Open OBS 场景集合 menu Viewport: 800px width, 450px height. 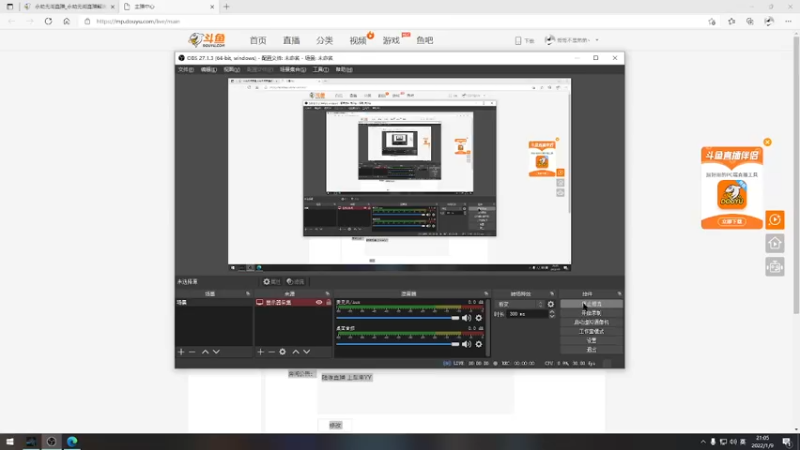pos(293,69)
